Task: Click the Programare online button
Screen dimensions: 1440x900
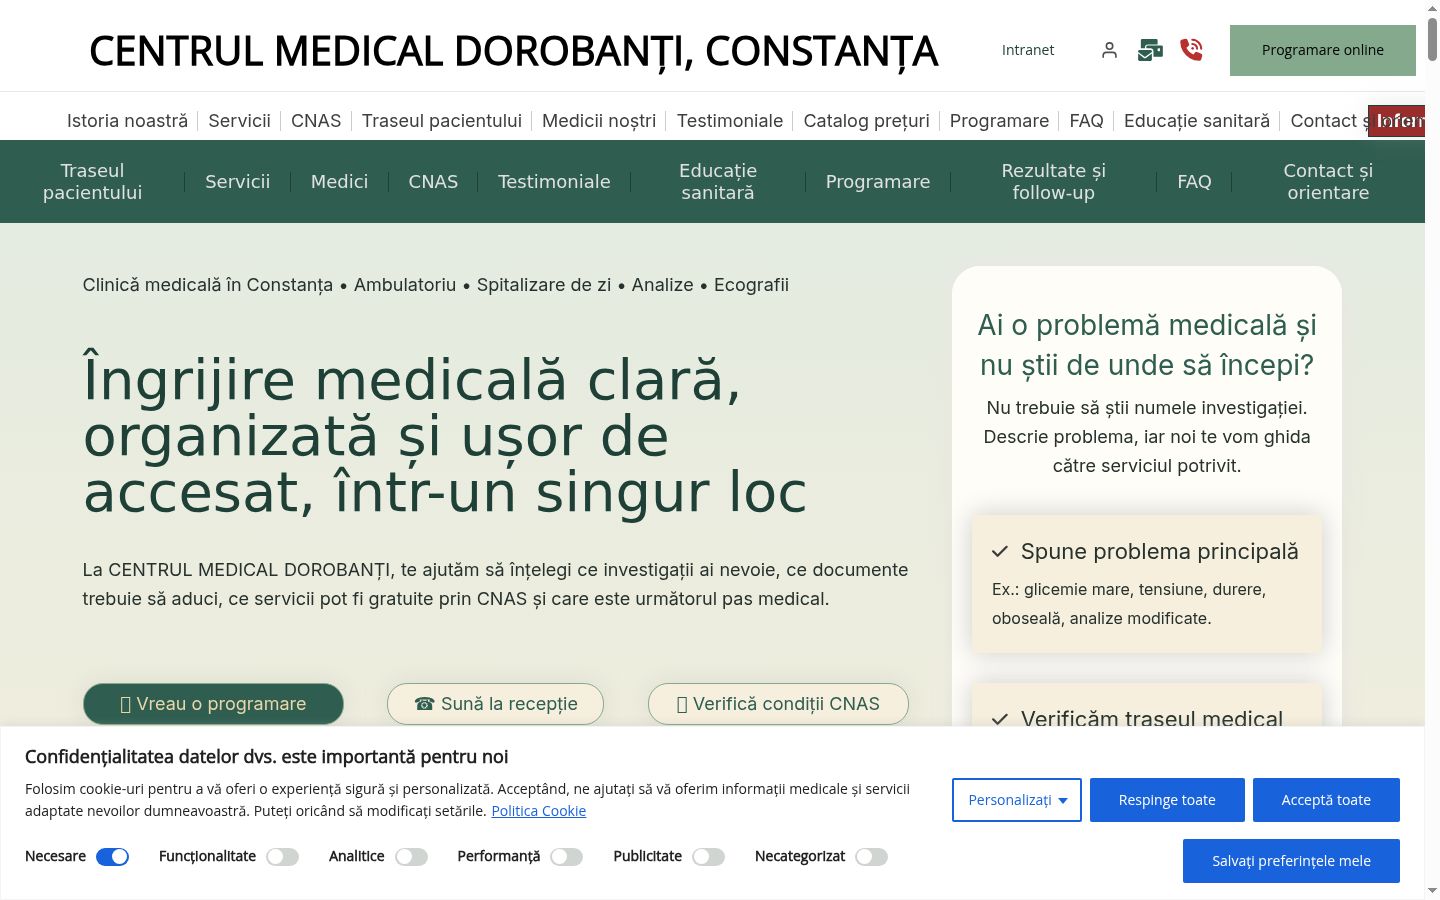Action: pos(1323,50)
